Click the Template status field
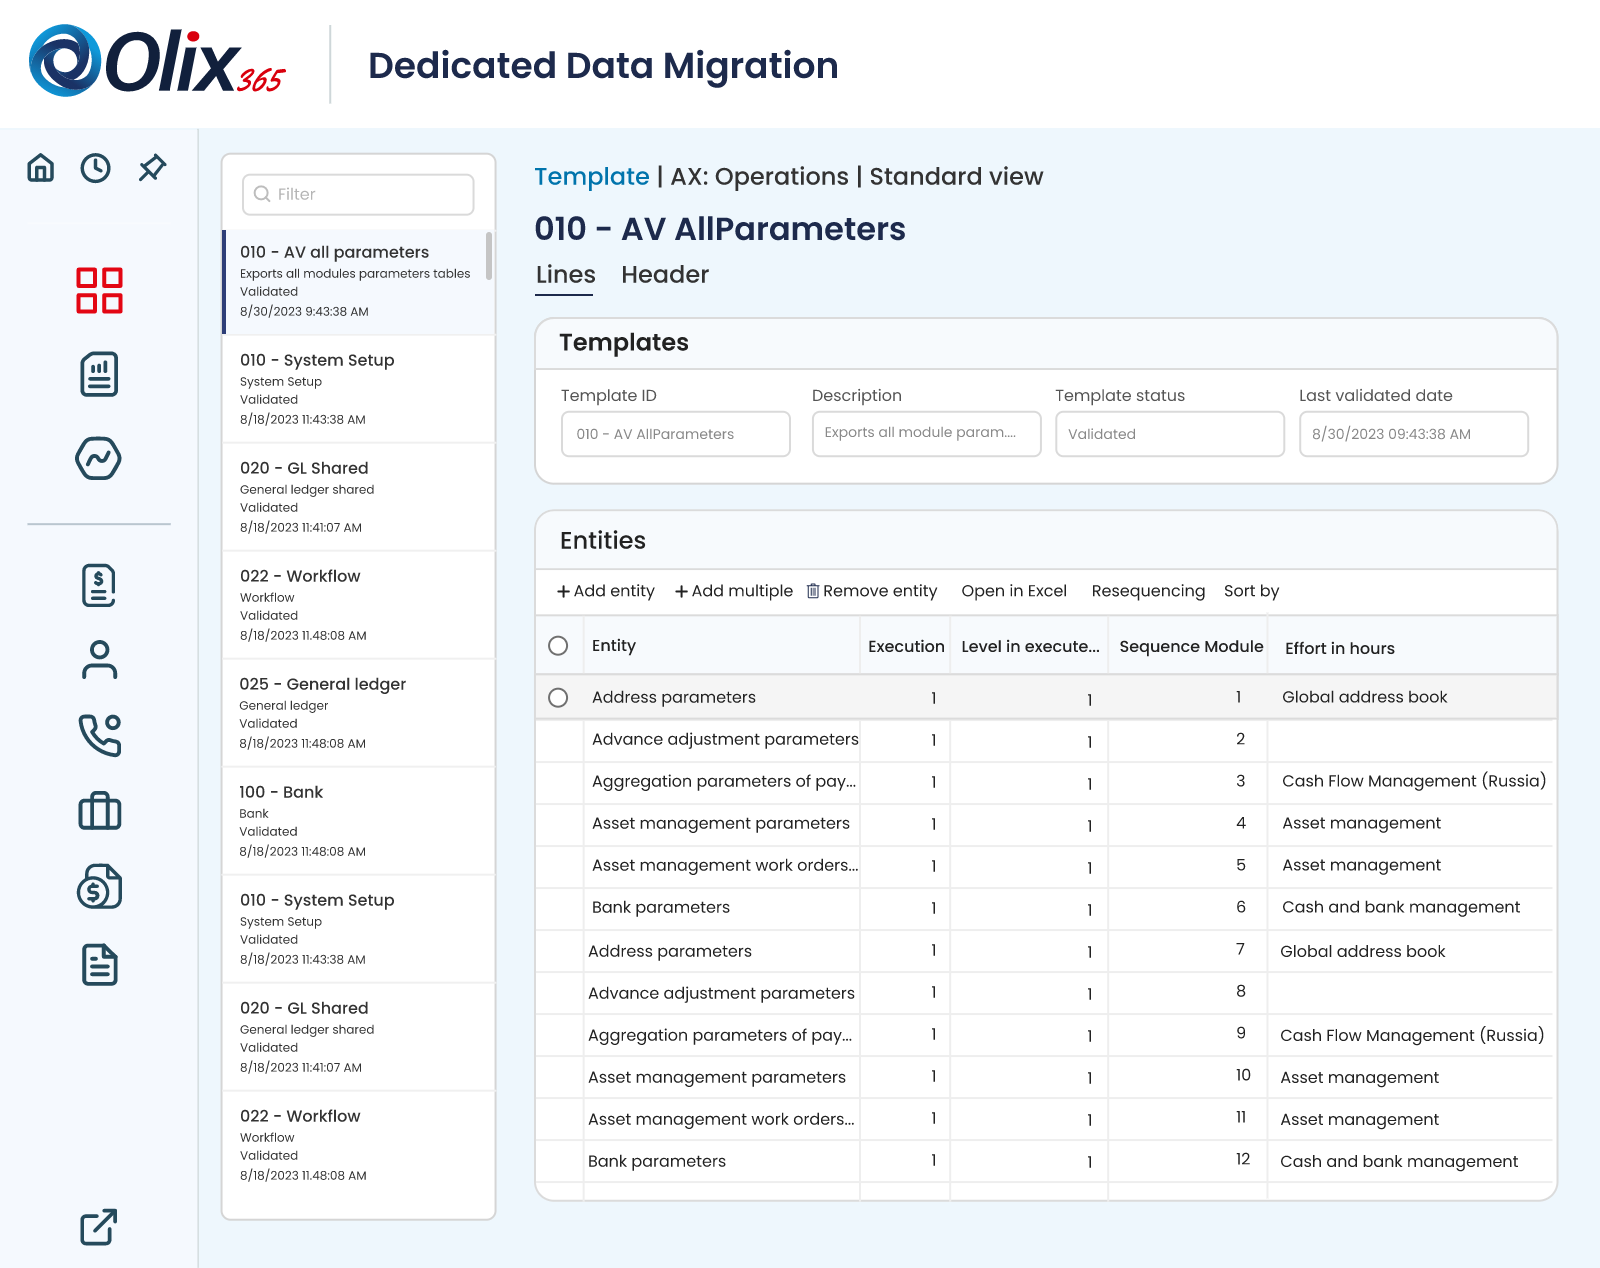 click(x=1170, y=434)
